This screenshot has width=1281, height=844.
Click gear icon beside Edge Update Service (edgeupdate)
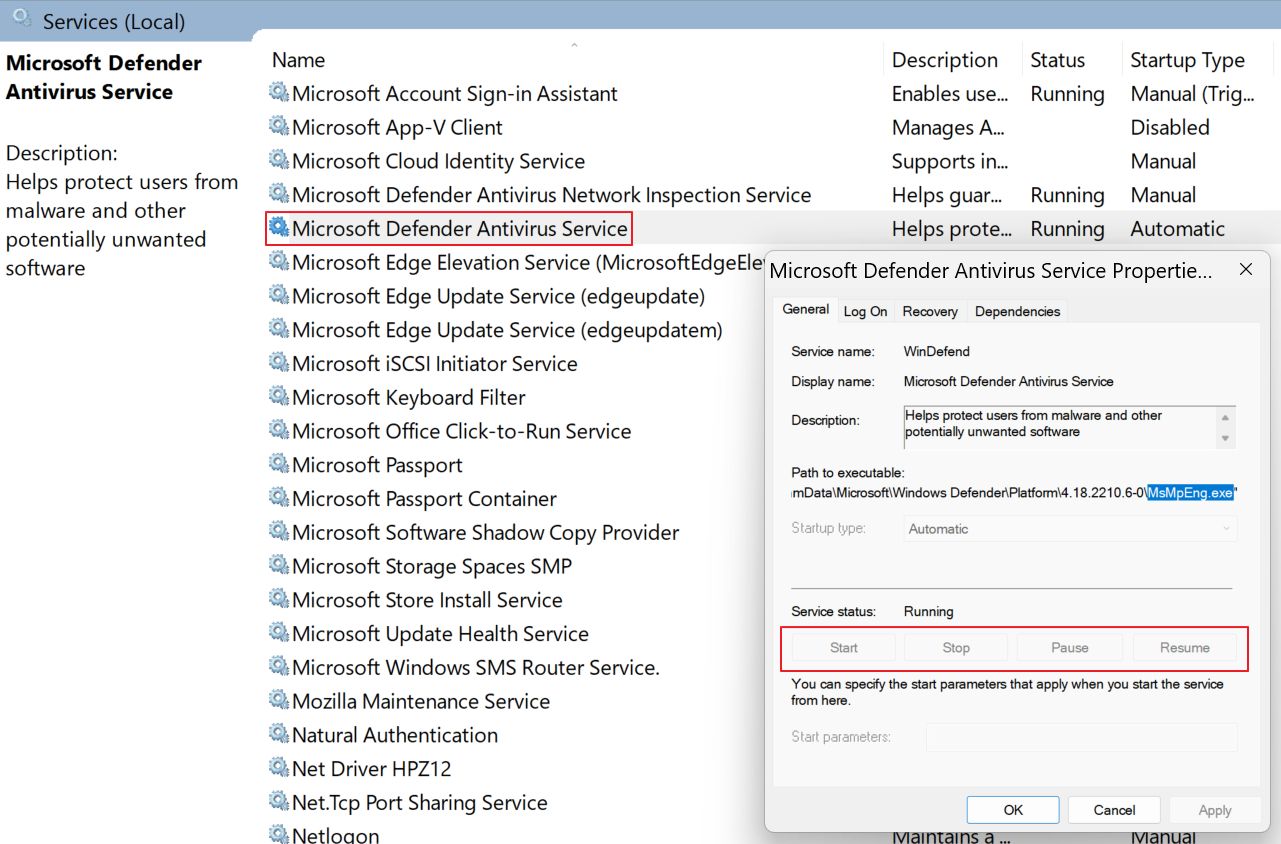click(x=279, y=296)
